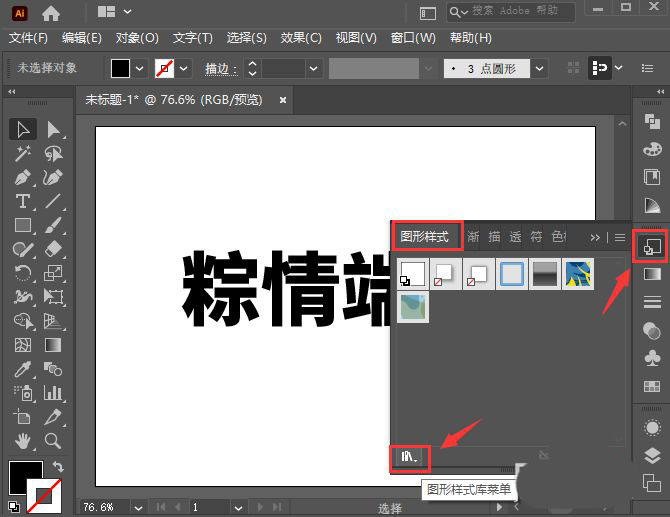Pick the Free Transform tool
This screenshot has height=517, width=670.
pos(53,297)
